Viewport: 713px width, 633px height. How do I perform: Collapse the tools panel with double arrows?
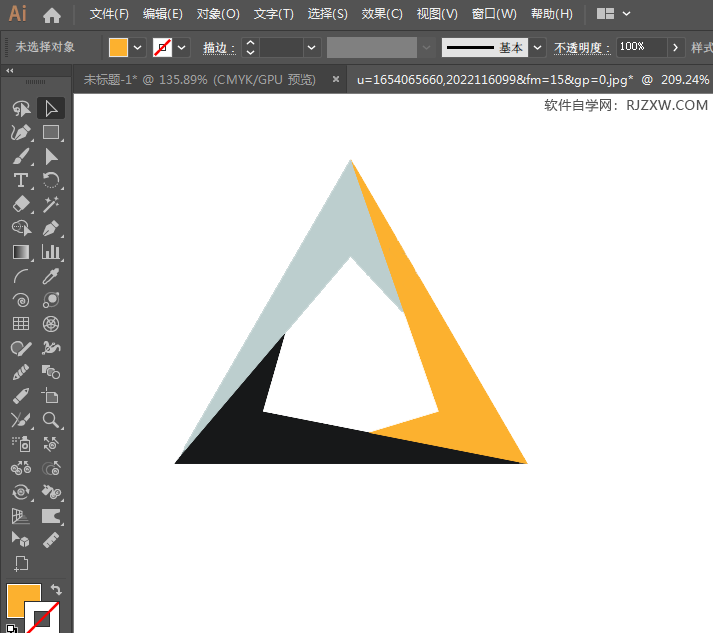10,71
